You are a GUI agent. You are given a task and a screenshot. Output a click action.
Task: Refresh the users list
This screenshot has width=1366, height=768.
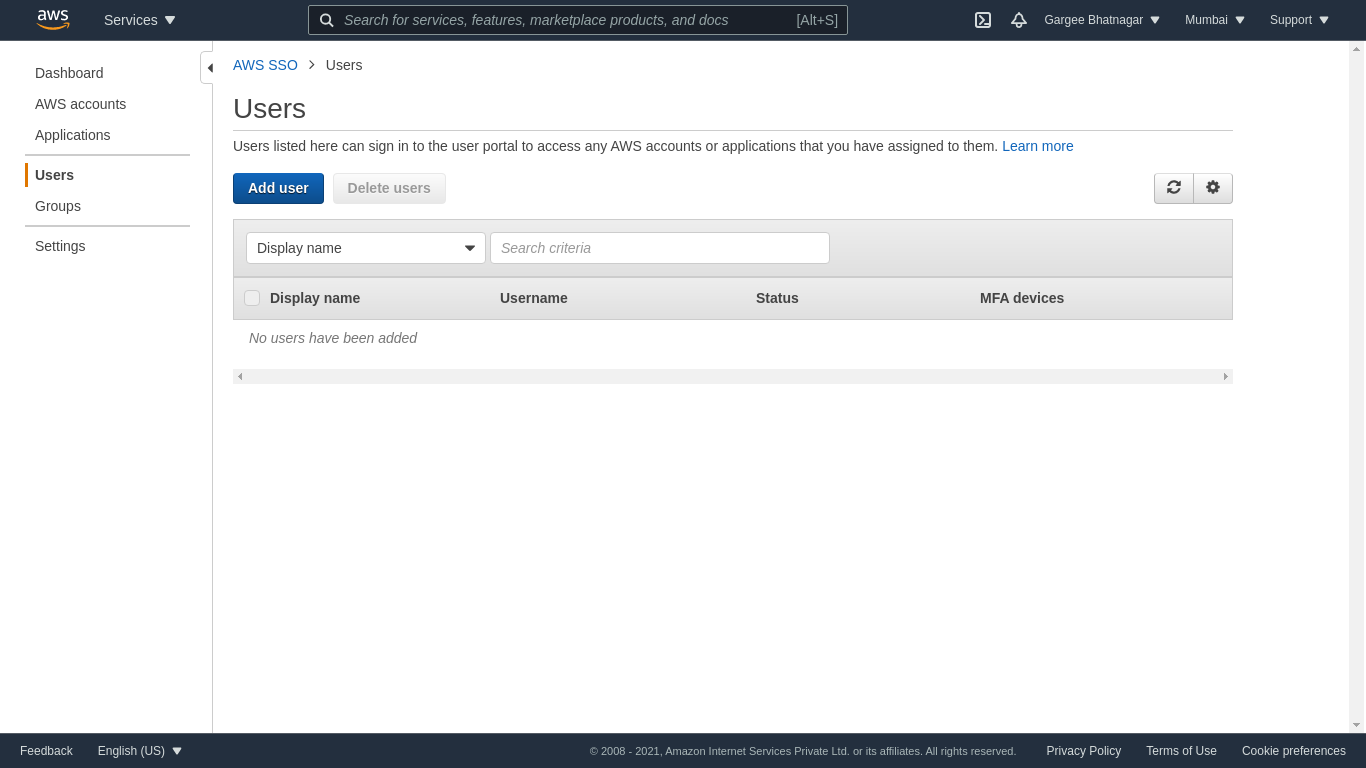(x=1174, y=188)
